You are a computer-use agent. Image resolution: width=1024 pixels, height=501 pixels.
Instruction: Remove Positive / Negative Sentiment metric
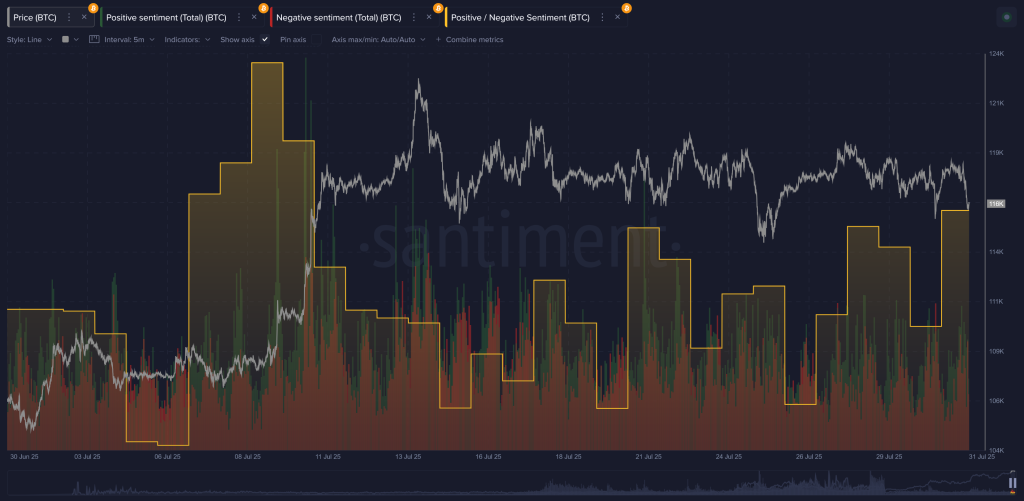tap(618, 17)
